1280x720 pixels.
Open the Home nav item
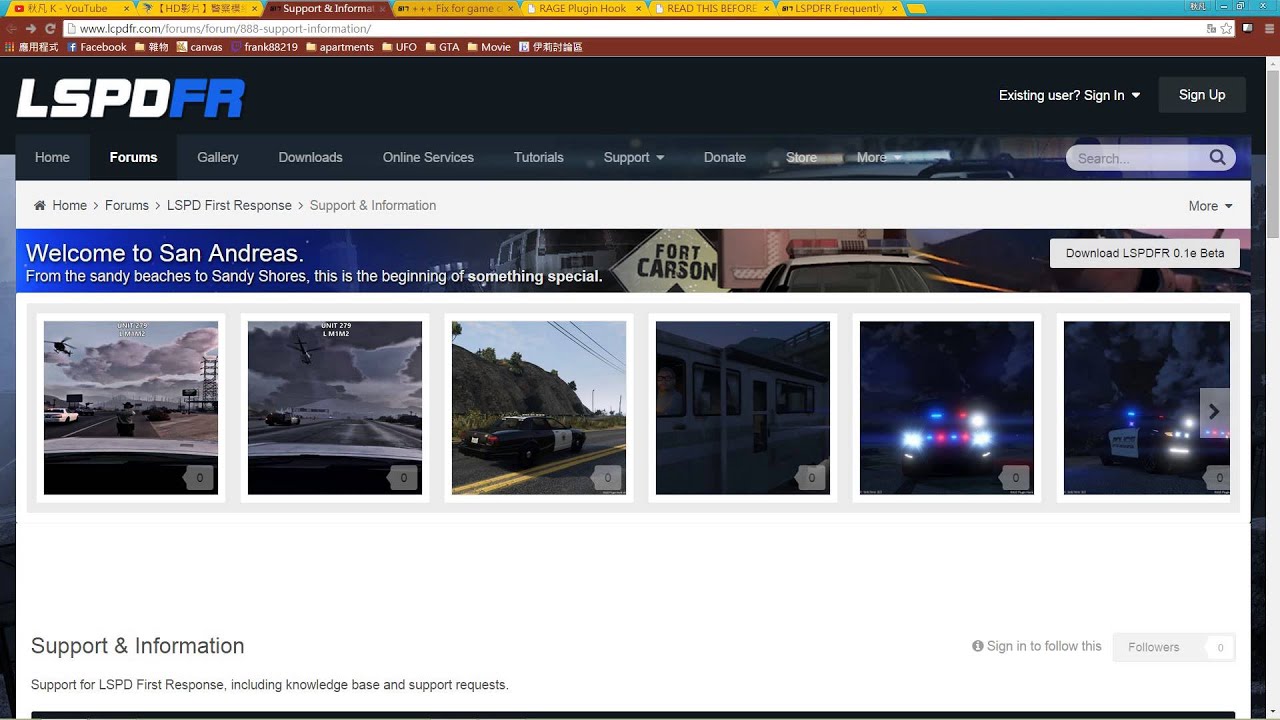click(x=52, y=157)
